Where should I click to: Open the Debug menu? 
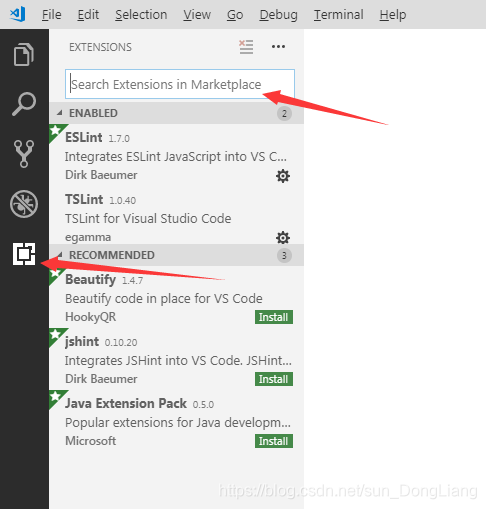tap(278, 15)
